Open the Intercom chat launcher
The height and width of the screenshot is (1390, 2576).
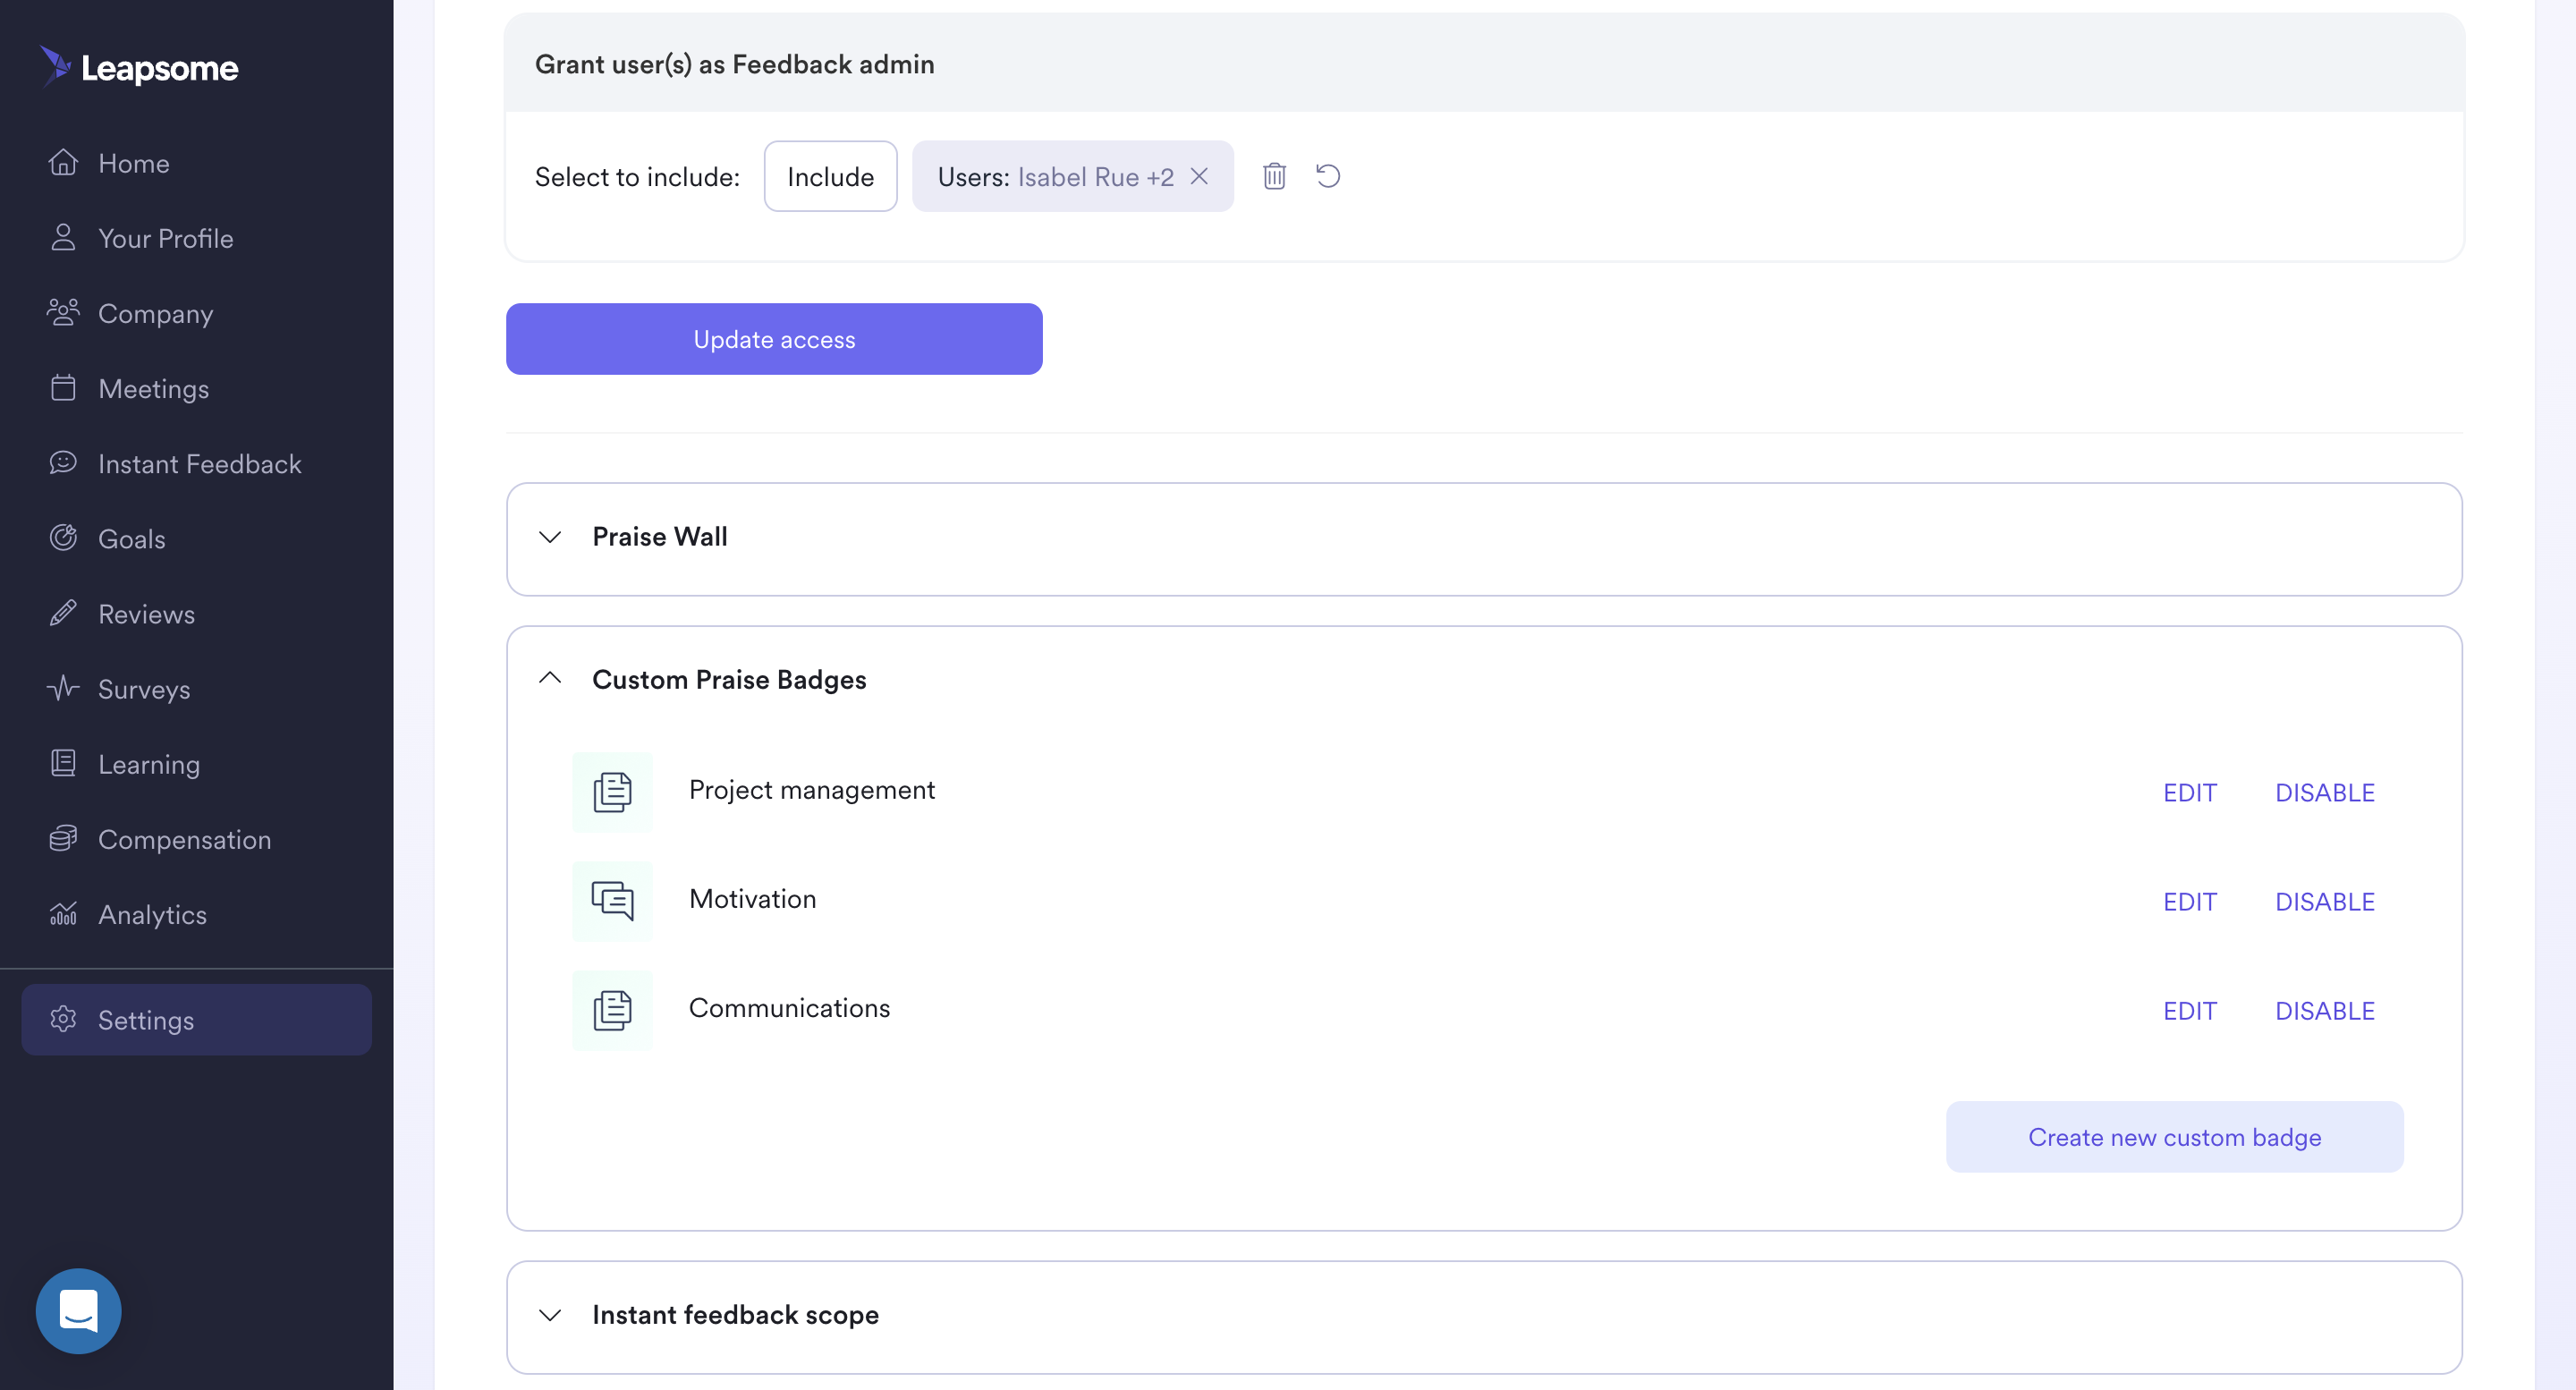[79, 1311]
